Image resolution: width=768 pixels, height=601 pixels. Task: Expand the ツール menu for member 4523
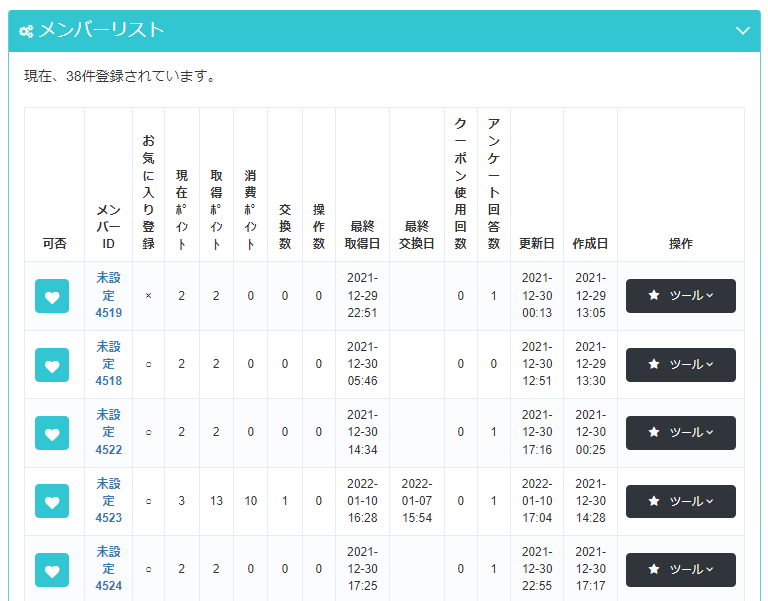click(x=680, y=501)
